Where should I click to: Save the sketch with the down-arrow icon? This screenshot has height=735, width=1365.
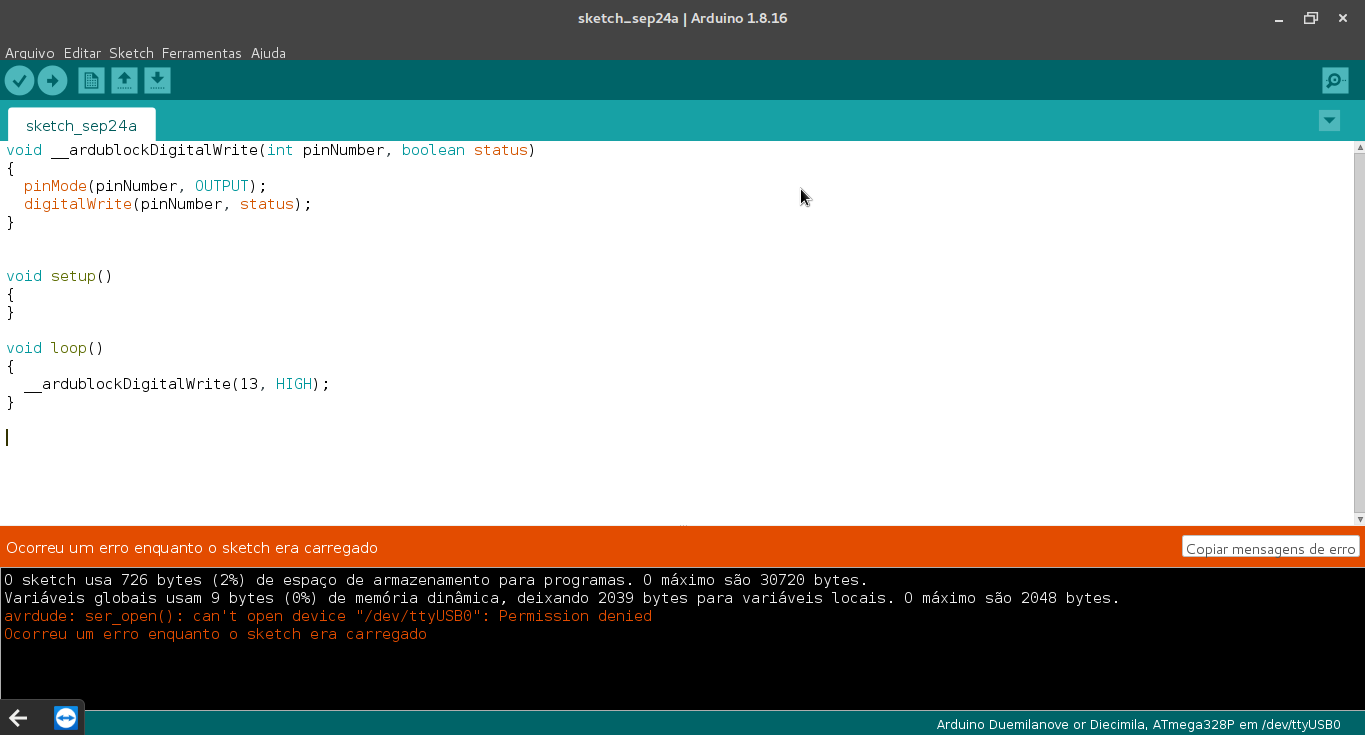[x=157, y=81]
